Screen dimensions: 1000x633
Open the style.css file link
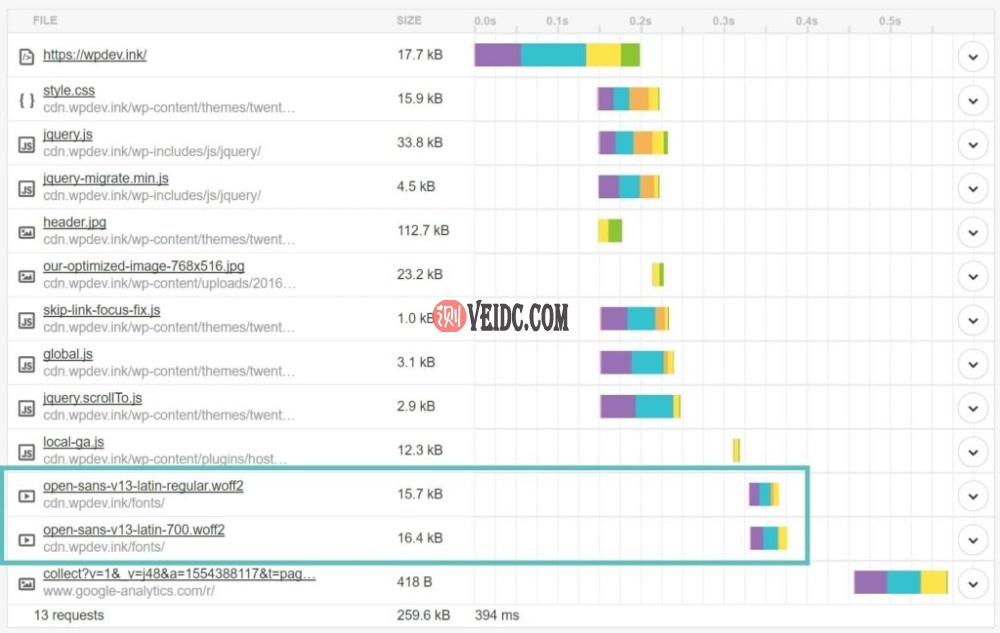69,91
